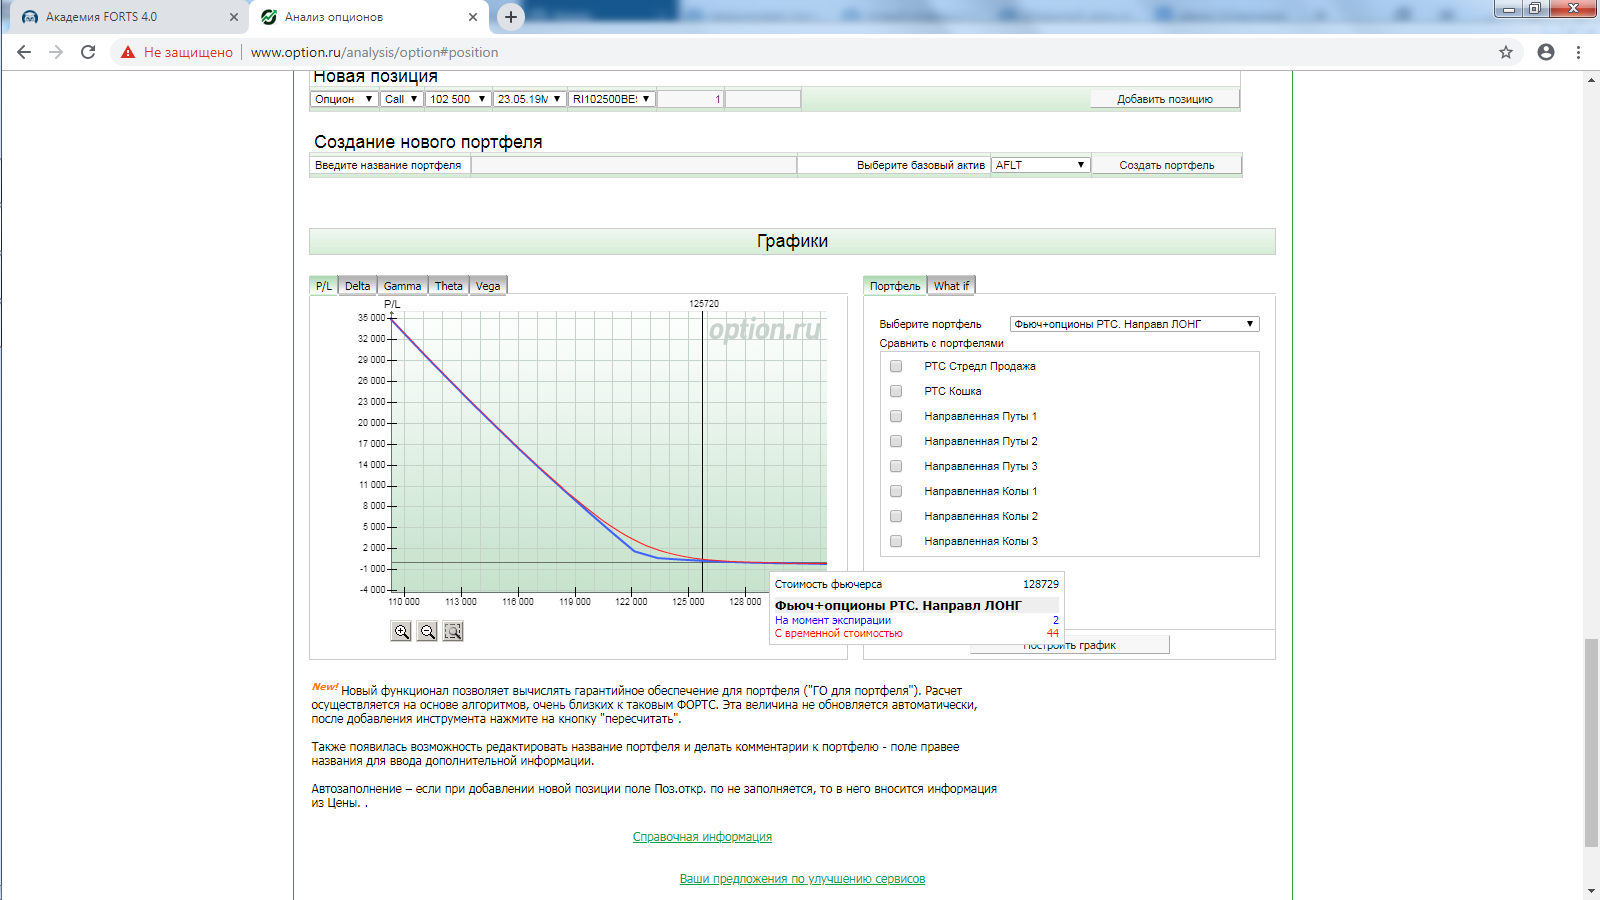Click the Создание нового портфеля heading
1600x900 pixels.
(428, 142)
